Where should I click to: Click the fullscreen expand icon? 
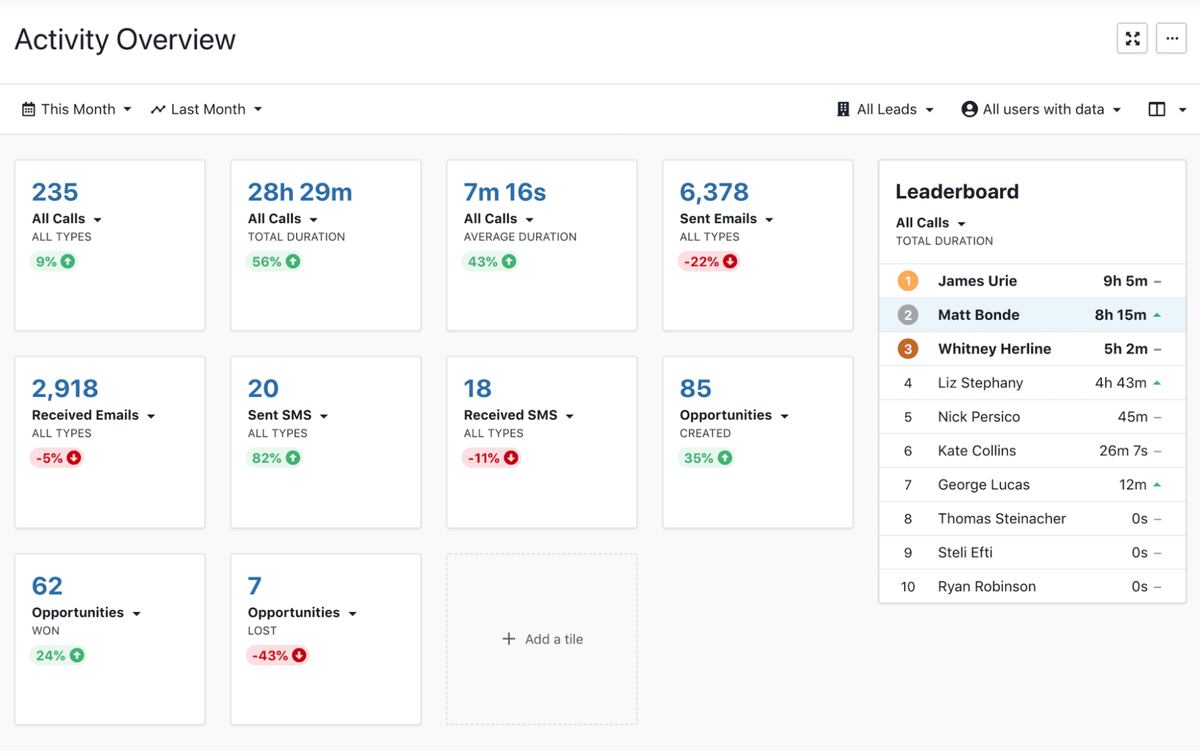pyautogui.click(x=1132, y=39)
